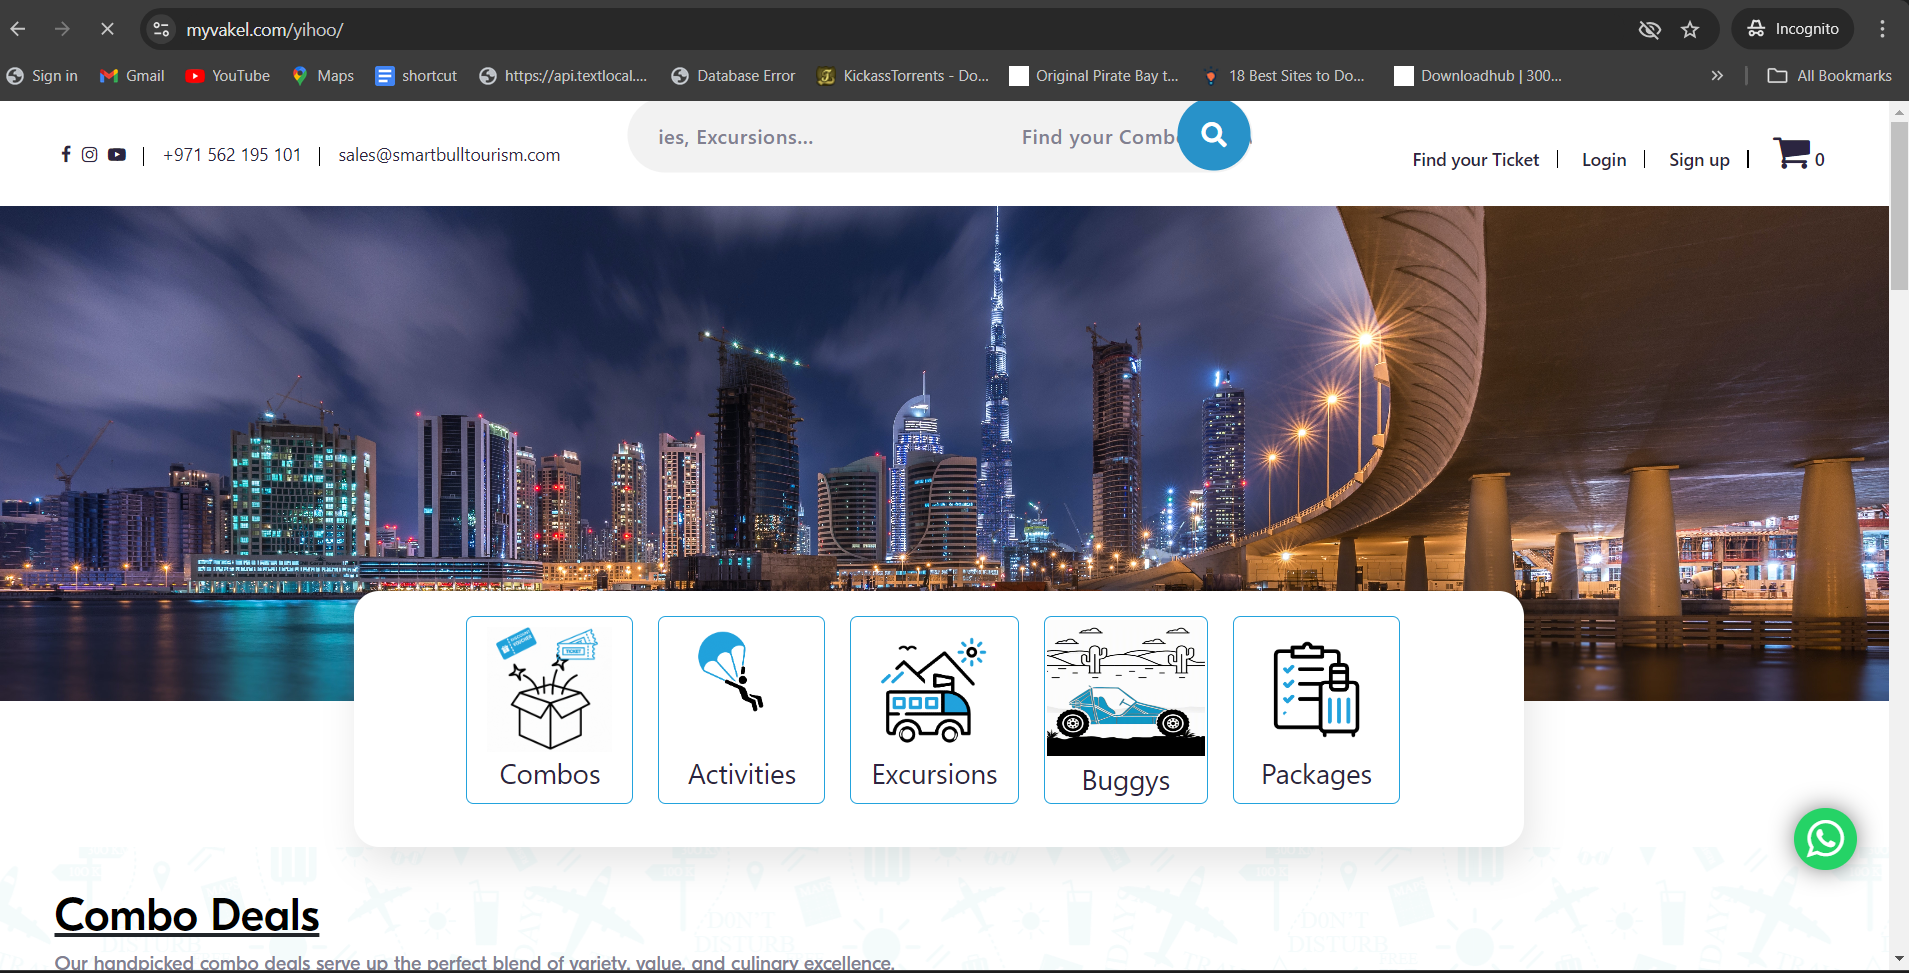
Task: Select the Combos category card
Action: click(x=549, y=709)
